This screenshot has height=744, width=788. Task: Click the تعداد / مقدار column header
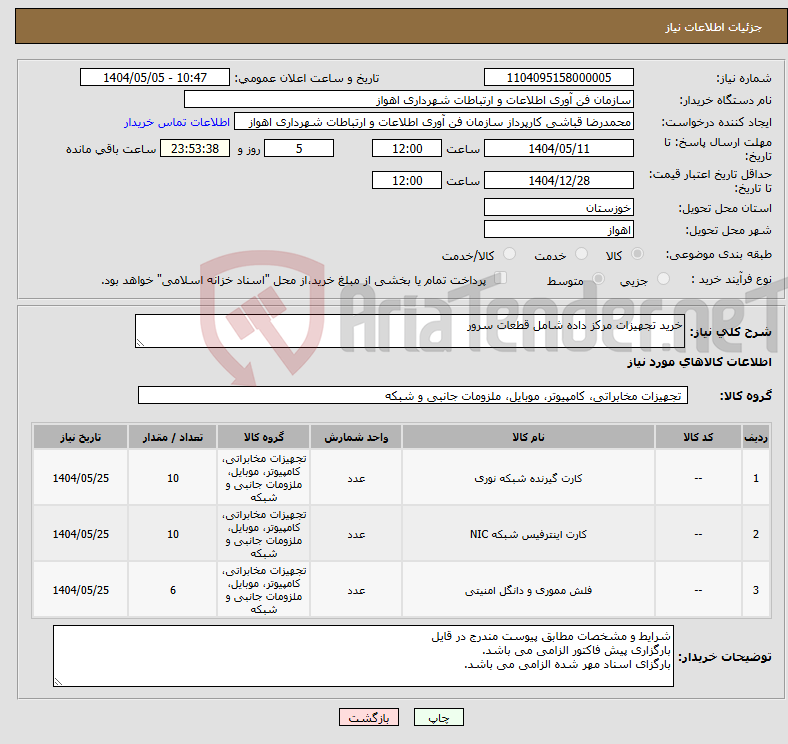coord(173,437)
